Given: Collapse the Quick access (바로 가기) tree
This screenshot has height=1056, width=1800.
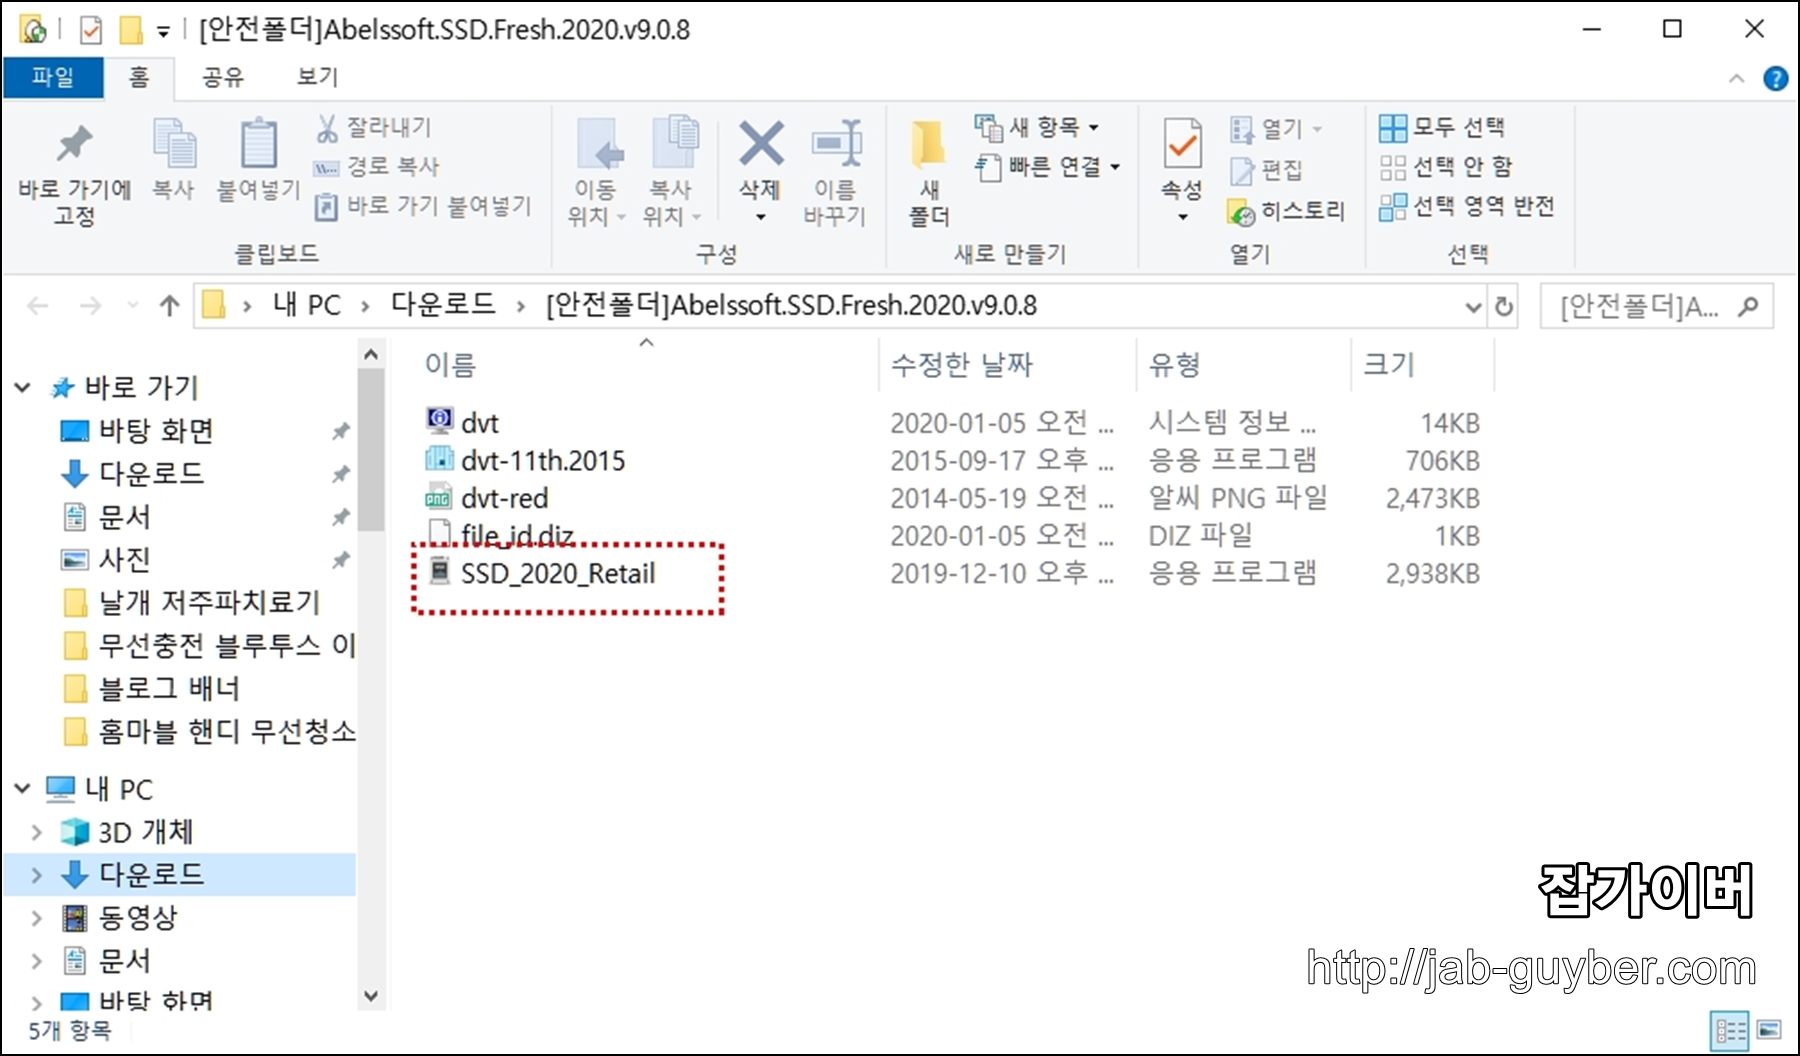Looking at the screenshot, I should click(23, 387).
